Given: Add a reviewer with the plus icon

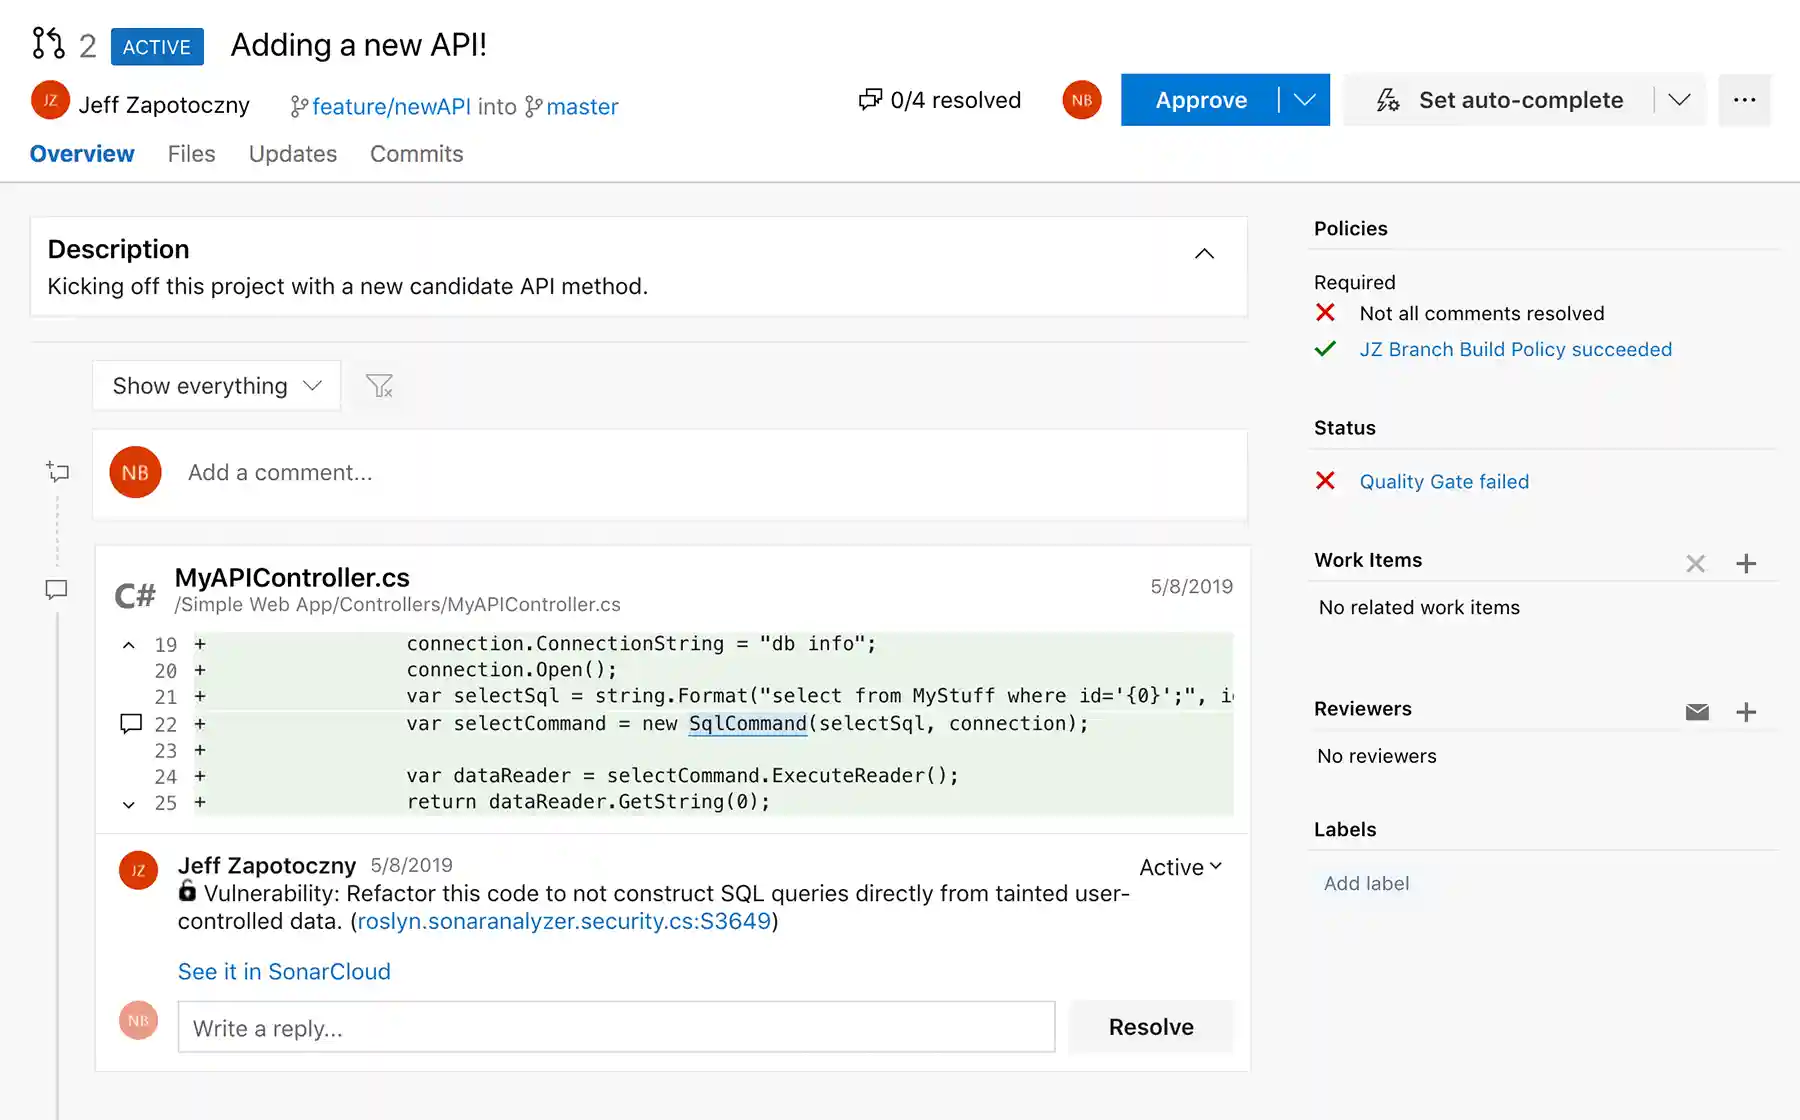Looking at the screenshot, I should tap(1747, 712).
